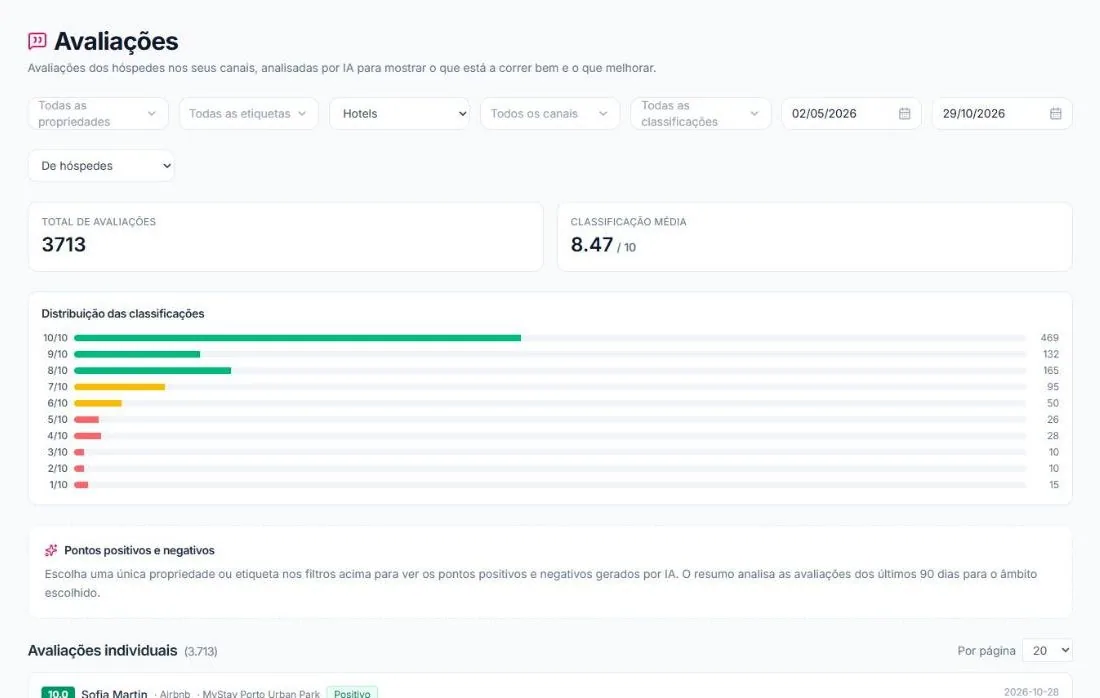This screenshot has width=1100, height=698.
Task: Click the 50 count for 6/10
Action: tap(1053, 403)
